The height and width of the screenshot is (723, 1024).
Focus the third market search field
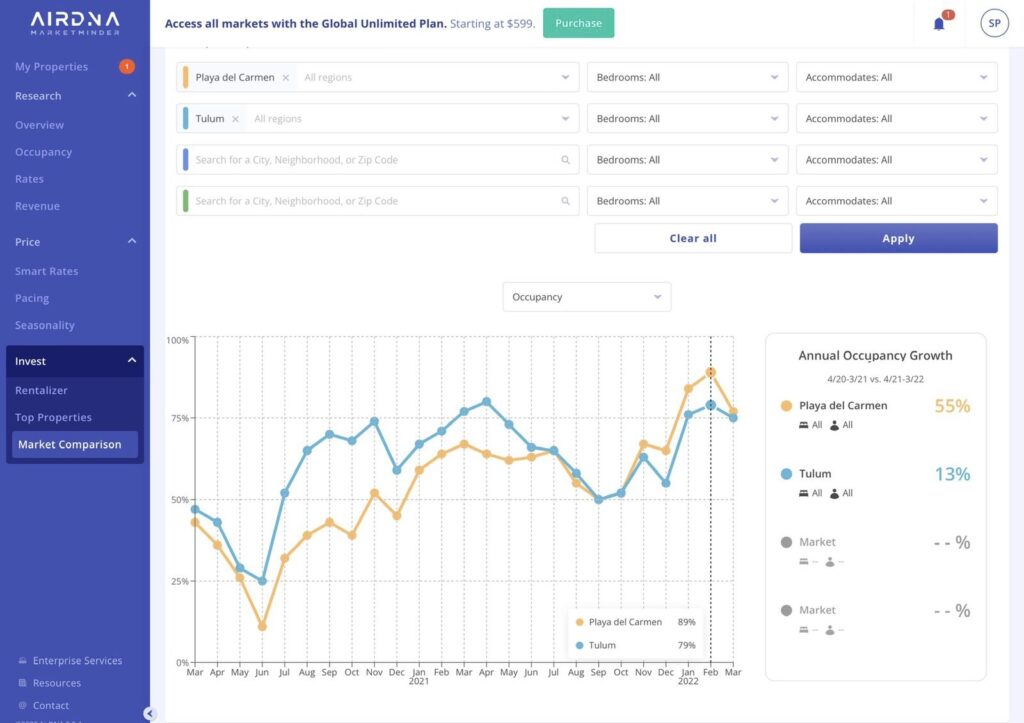click(x=377, y=160)
